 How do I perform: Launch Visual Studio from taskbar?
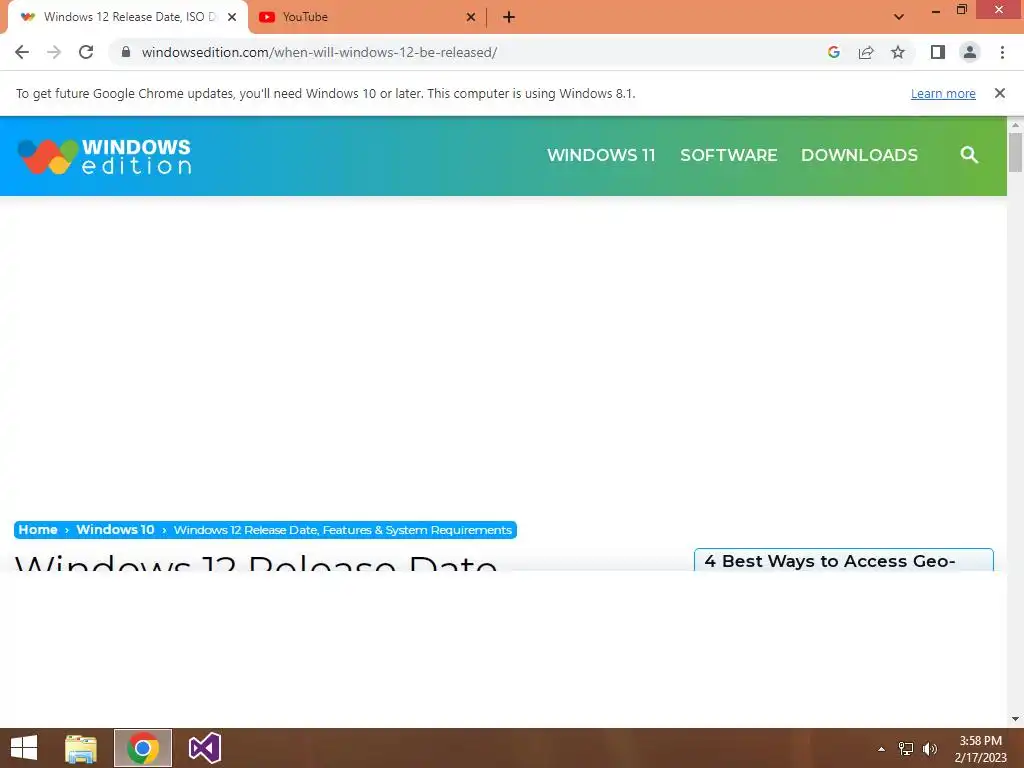[204, 748]
